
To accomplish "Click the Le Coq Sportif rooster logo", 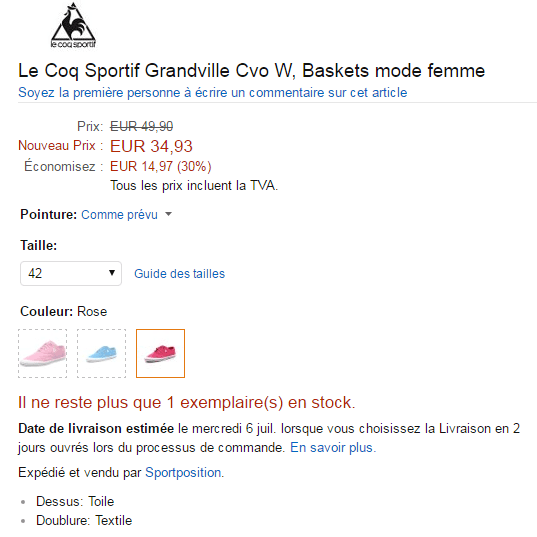I will [x=73, y=25].
